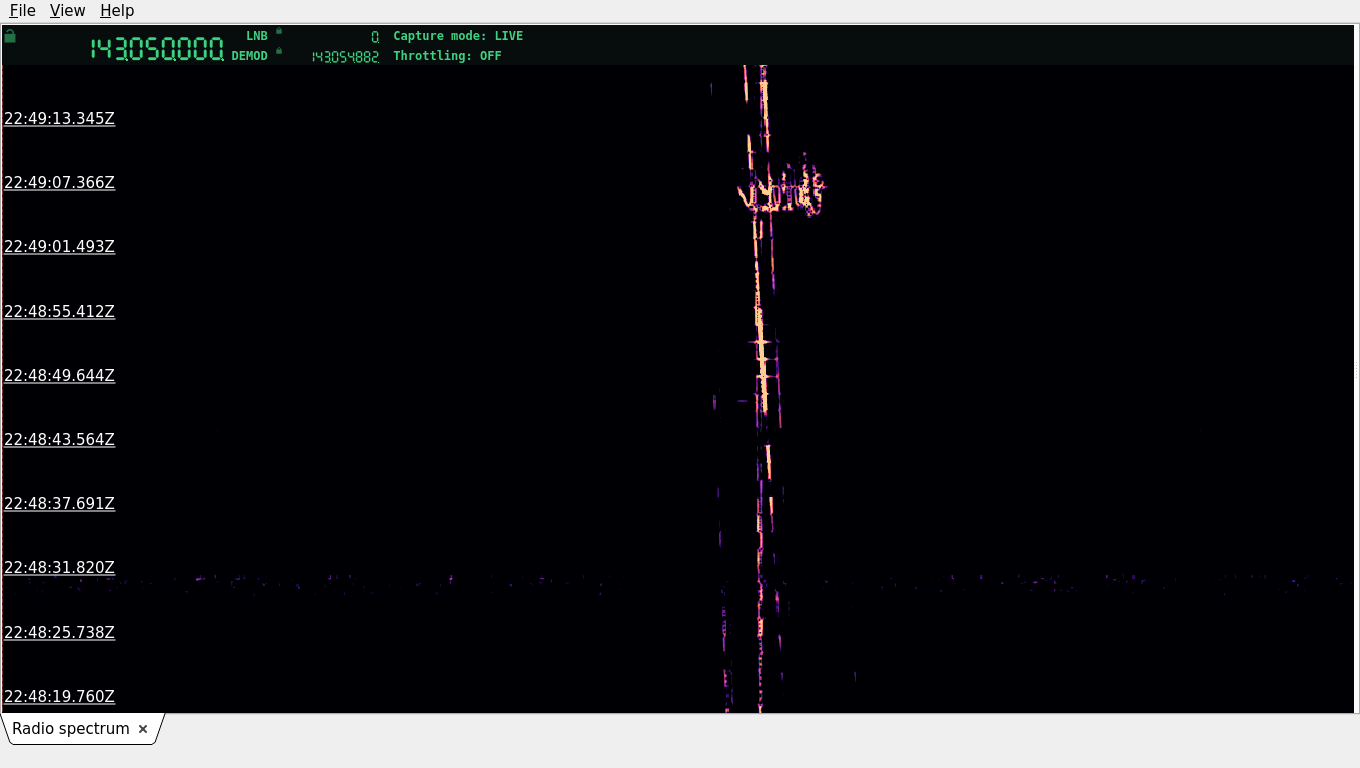Open the Help menu
This screenshot has height=768, width=1360.
(117, 10)
